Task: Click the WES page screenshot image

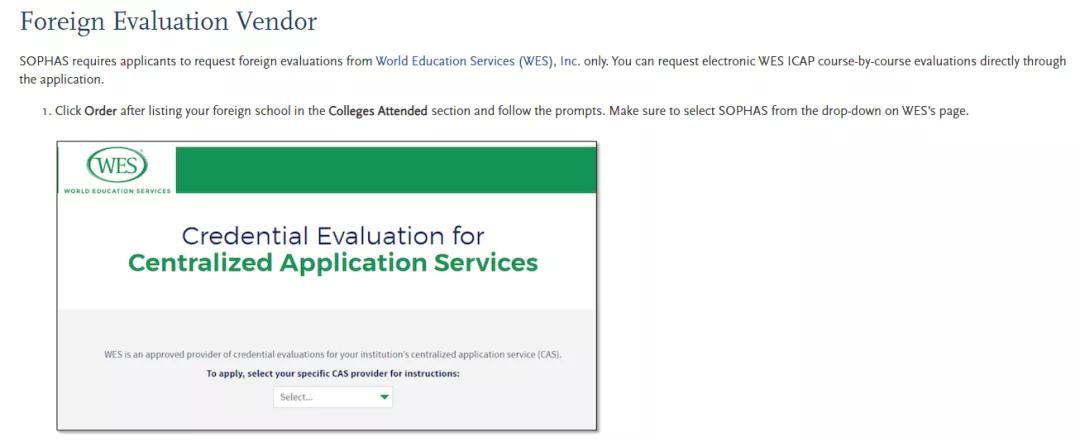Action: pos(326,300)
